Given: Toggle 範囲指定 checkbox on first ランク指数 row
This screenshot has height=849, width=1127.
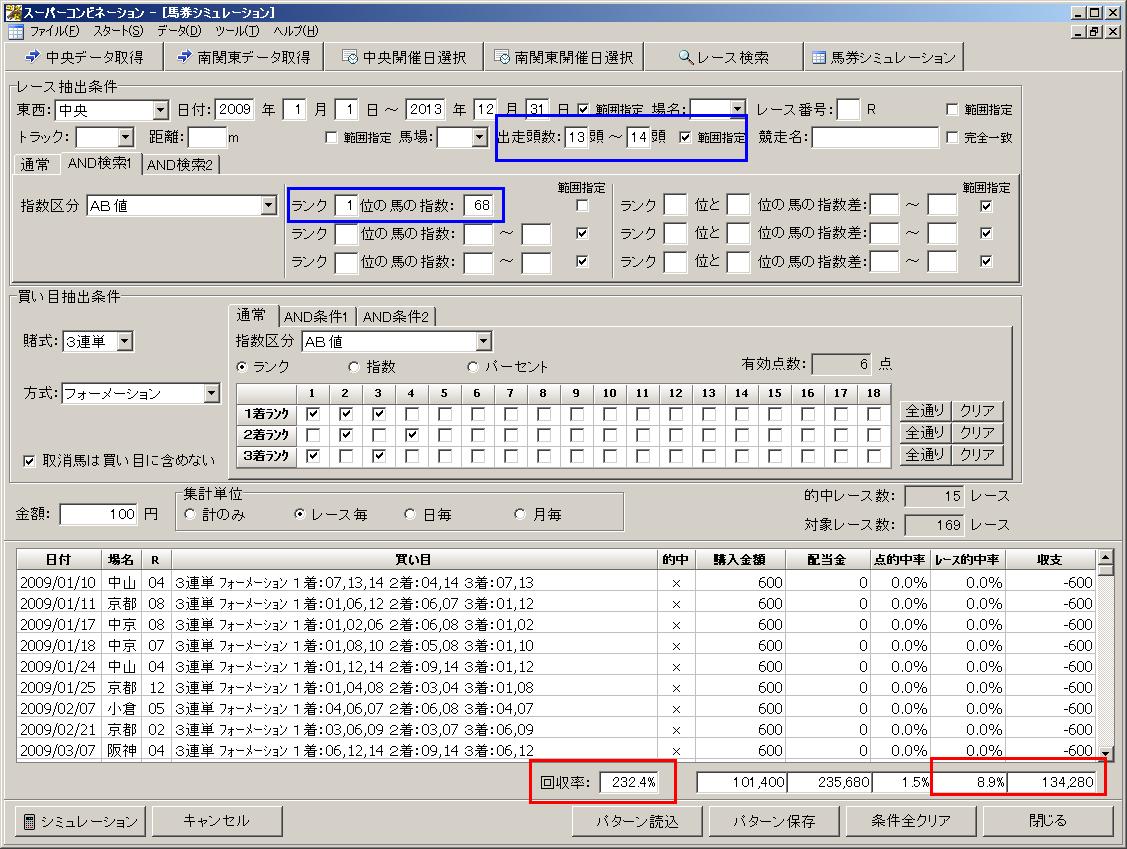Looking at the screenshot, I should point(582,206).
